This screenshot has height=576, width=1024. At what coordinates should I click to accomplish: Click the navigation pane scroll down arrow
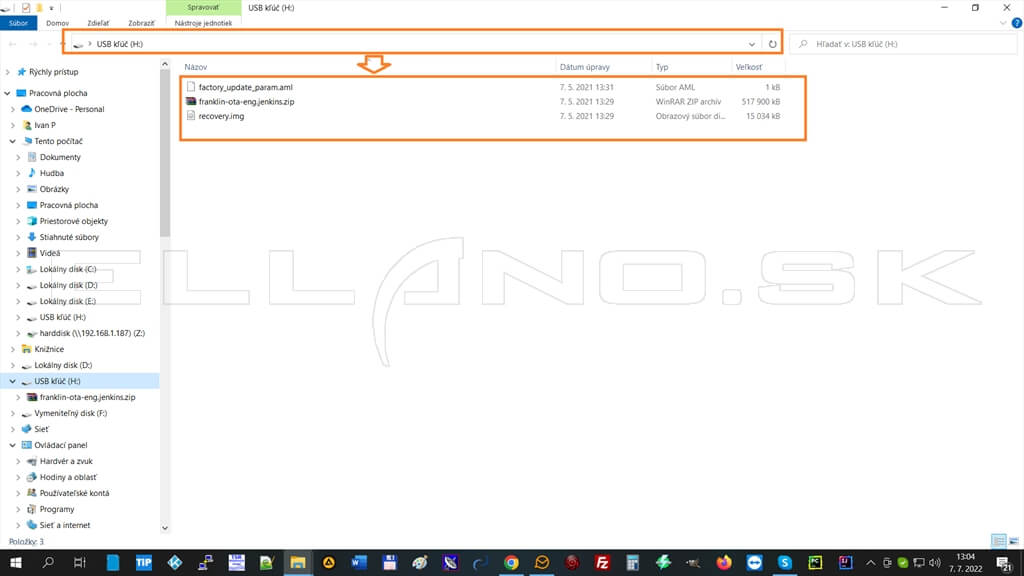165,528
